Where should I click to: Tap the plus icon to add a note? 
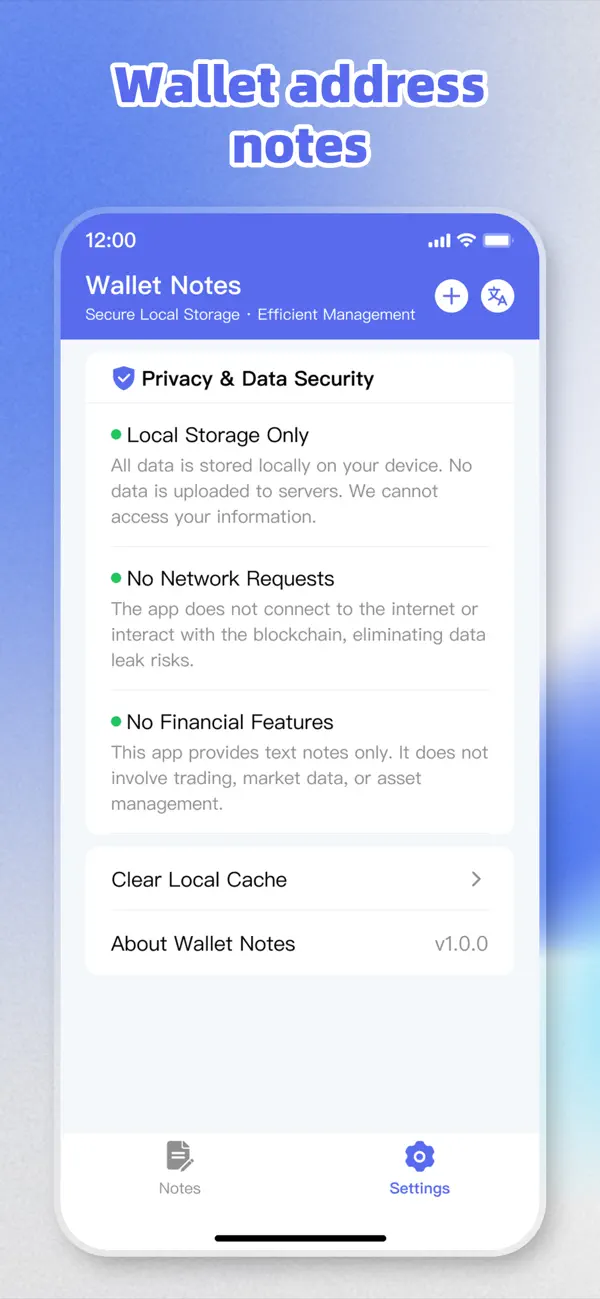click(x=451, y=296)
